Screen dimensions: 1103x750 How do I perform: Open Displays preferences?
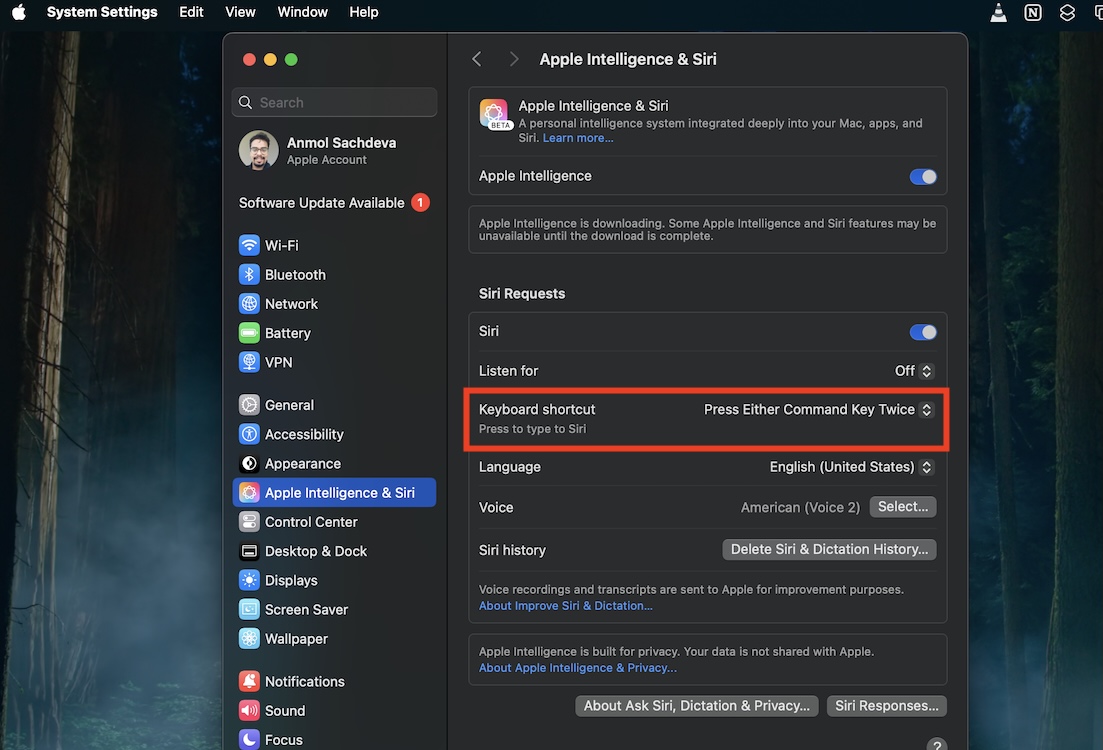pos(291,580)
